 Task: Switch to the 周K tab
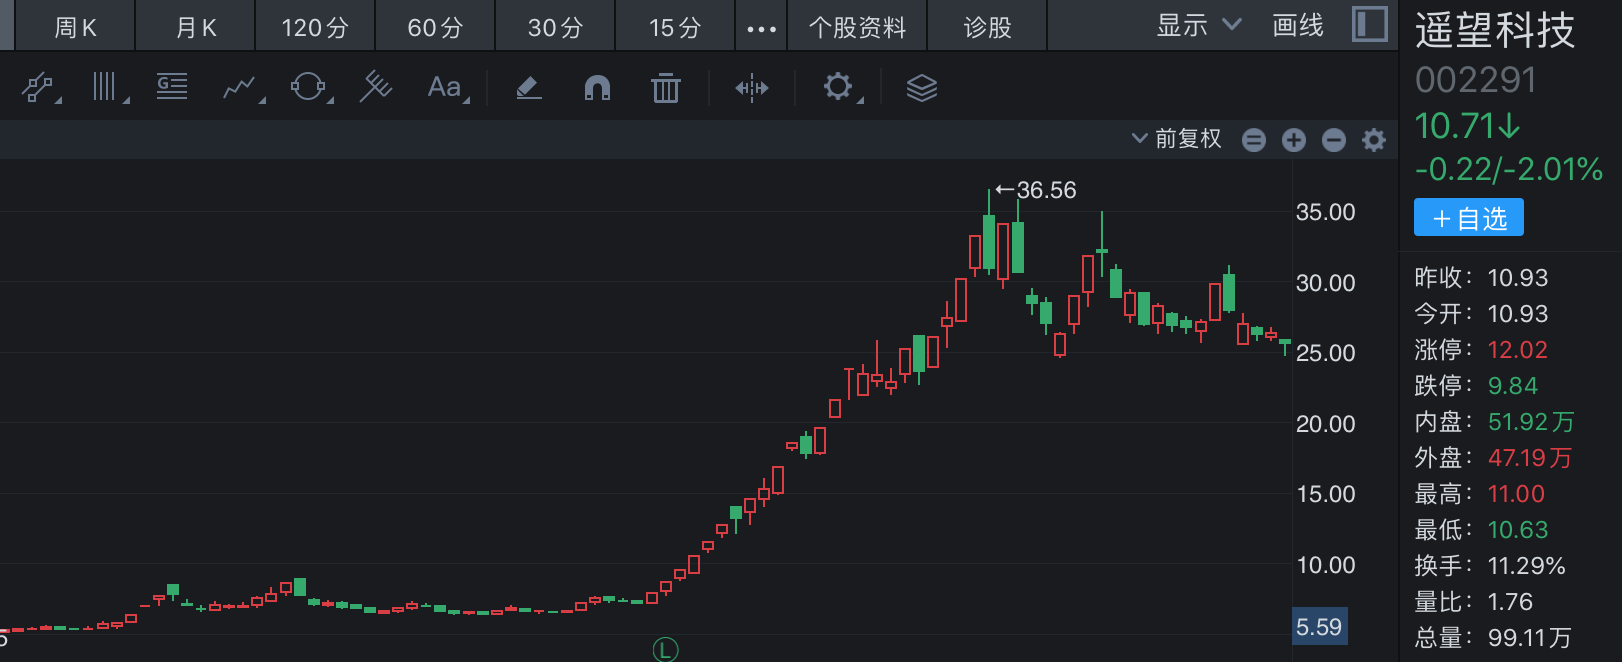(75, 27)
